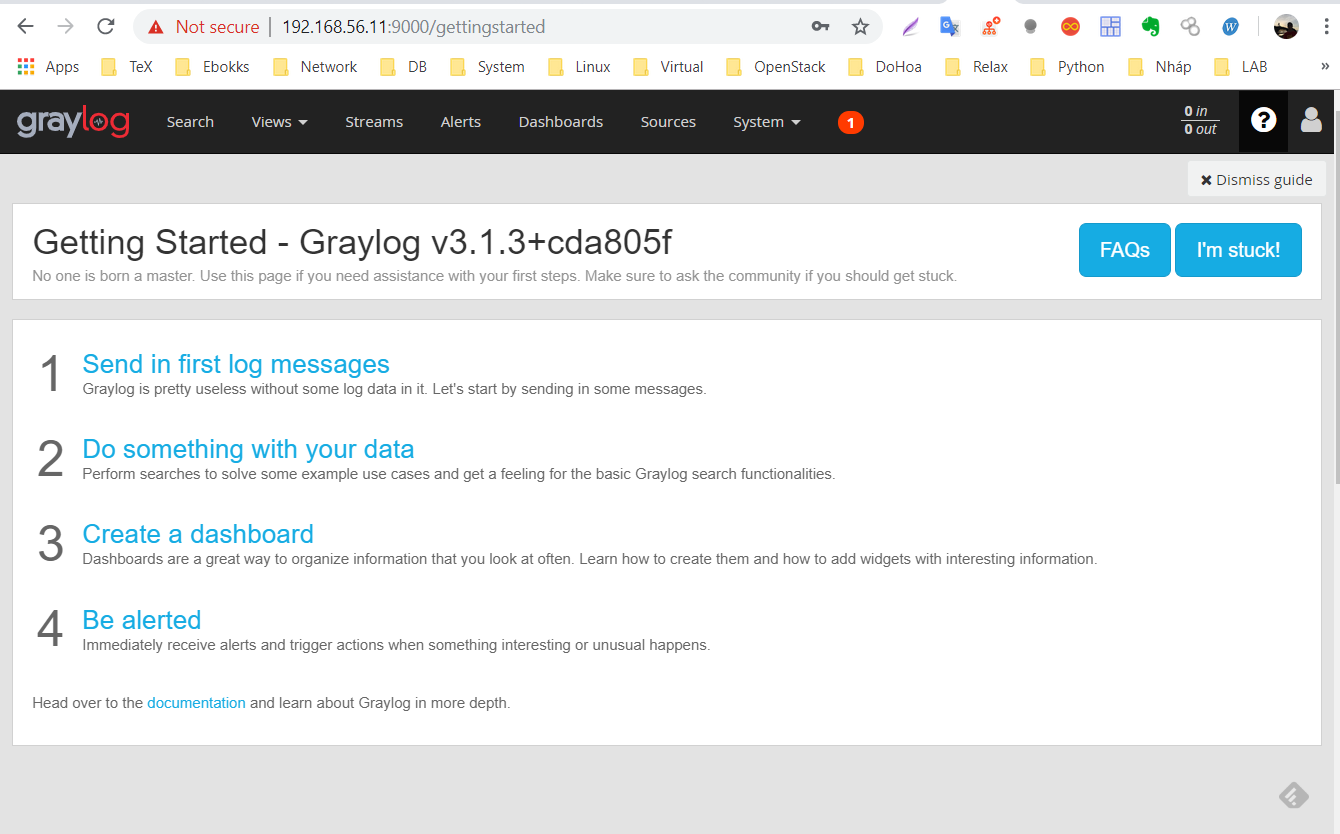Image resolution: width=1340 pixels, height=834 pixels.
Task: Open the Network bookmark folder
Action: (x=314, y=67)
